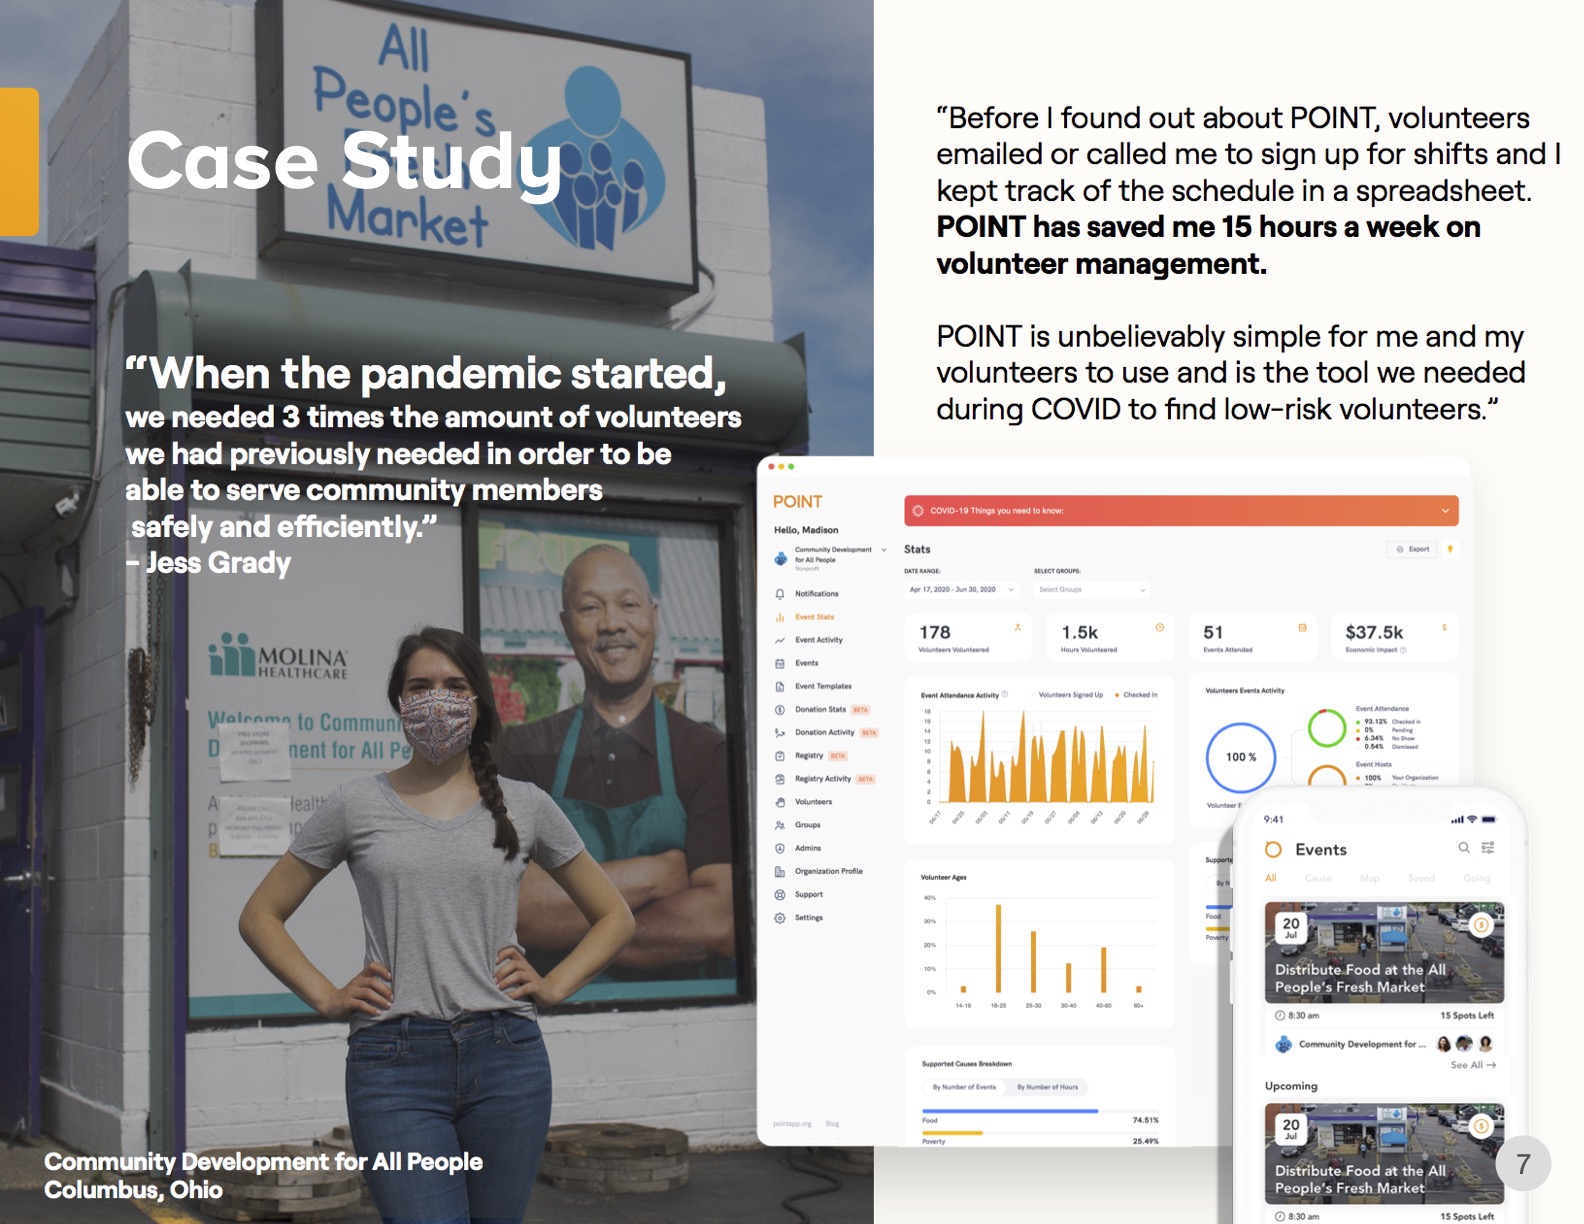Image resolution: width=1584 pixels, height=1224 pixels.
Task: Select the All tab in phone Events
Action: 1271,878
